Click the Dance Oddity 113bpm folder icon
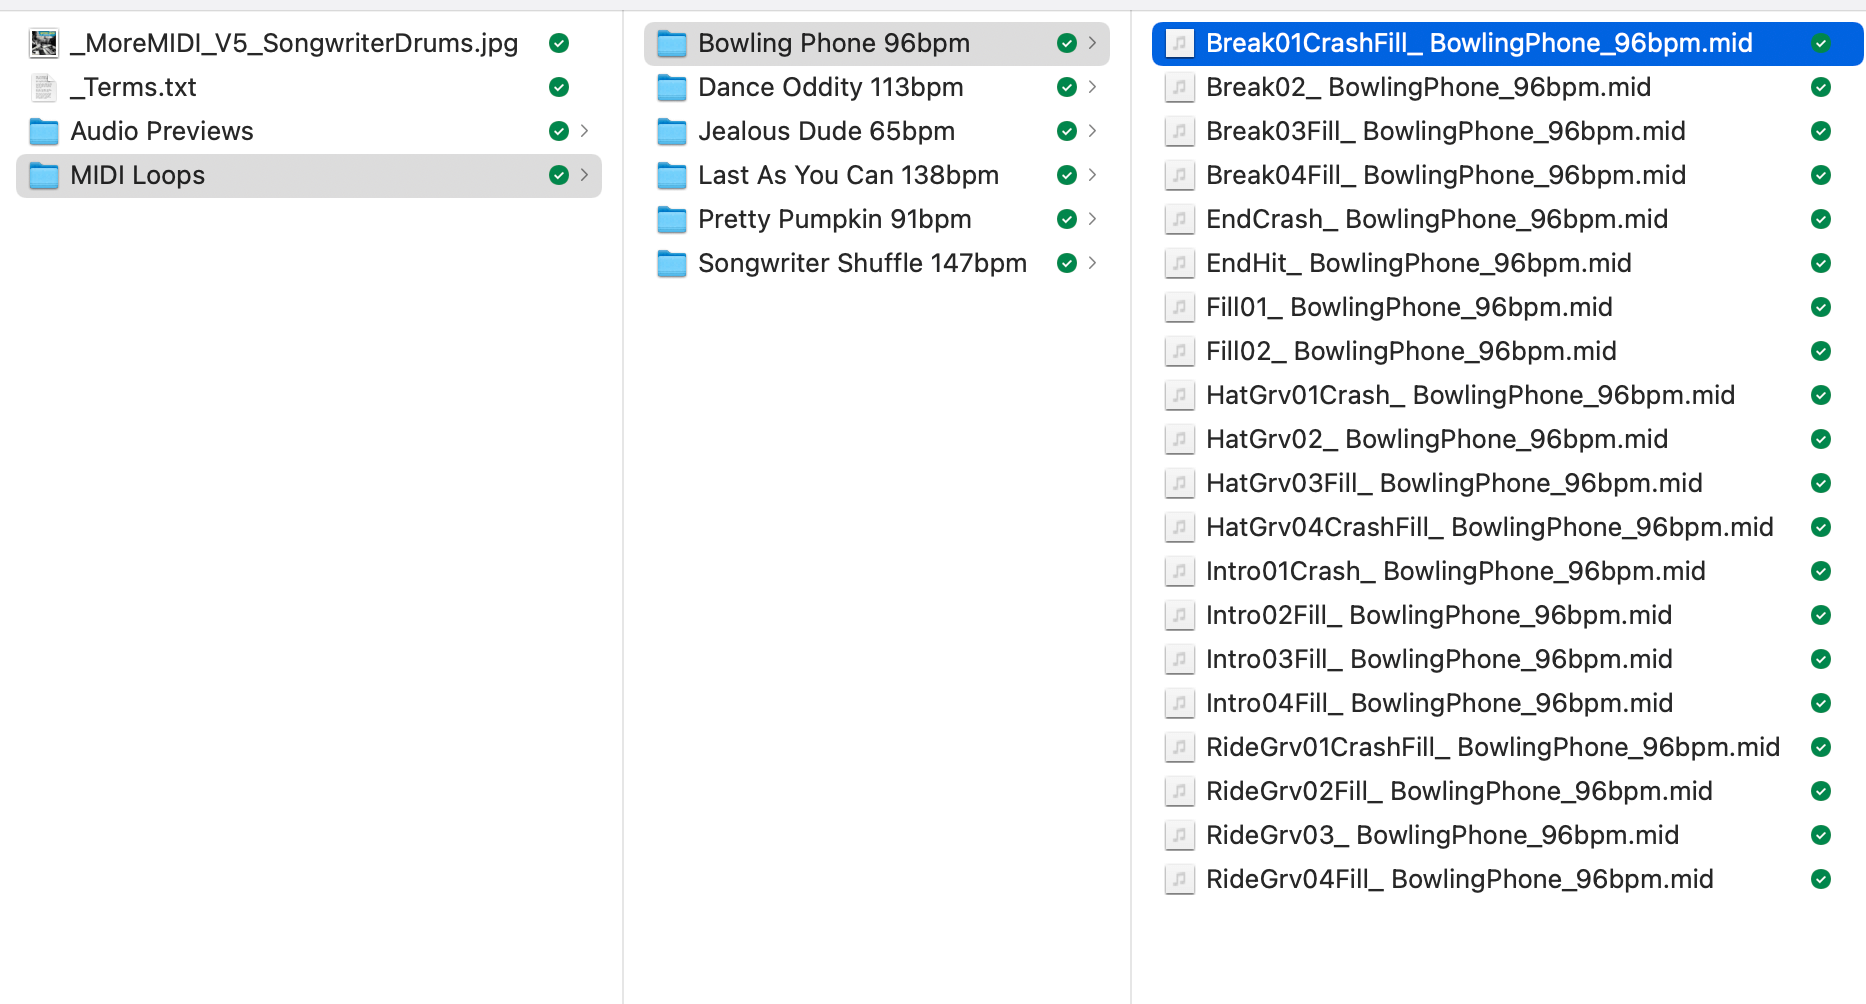The width and height of the screenshot is (1866, 1004). click(x=672, y=87)
